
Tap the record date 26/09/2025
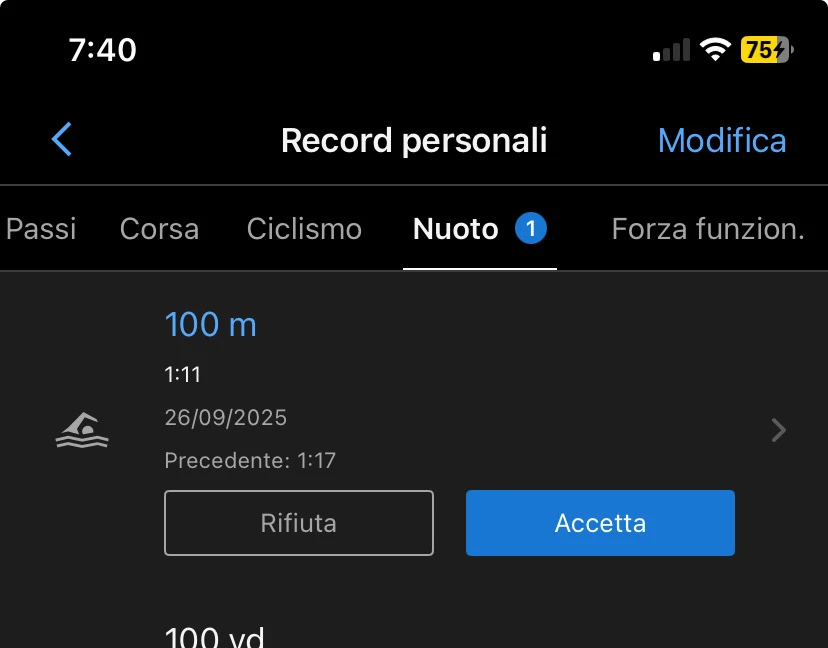(226, 417)
